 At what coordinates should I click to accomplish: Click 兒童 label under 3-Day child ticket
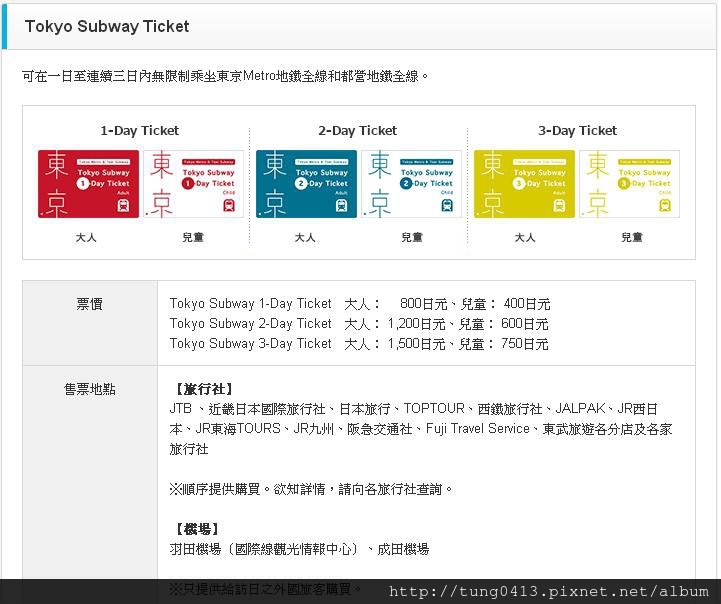click(631, 238)
